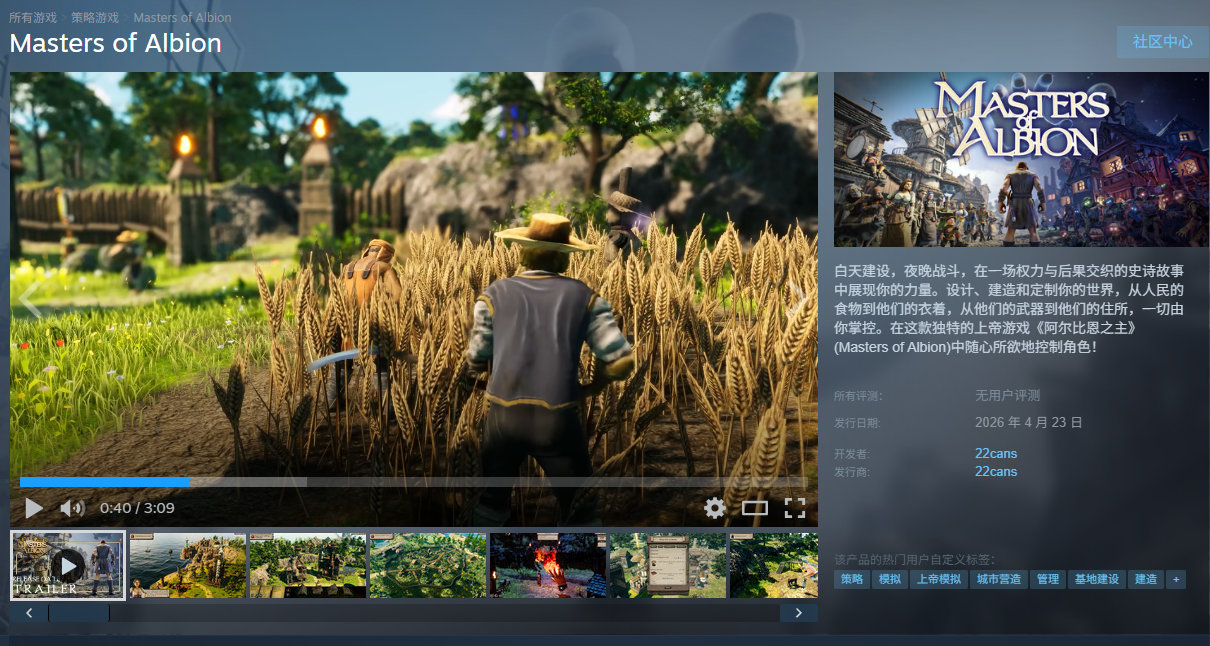Click the play overlay on the TRAILER thumbnail
1210x646 pixels.
[67, 565]
